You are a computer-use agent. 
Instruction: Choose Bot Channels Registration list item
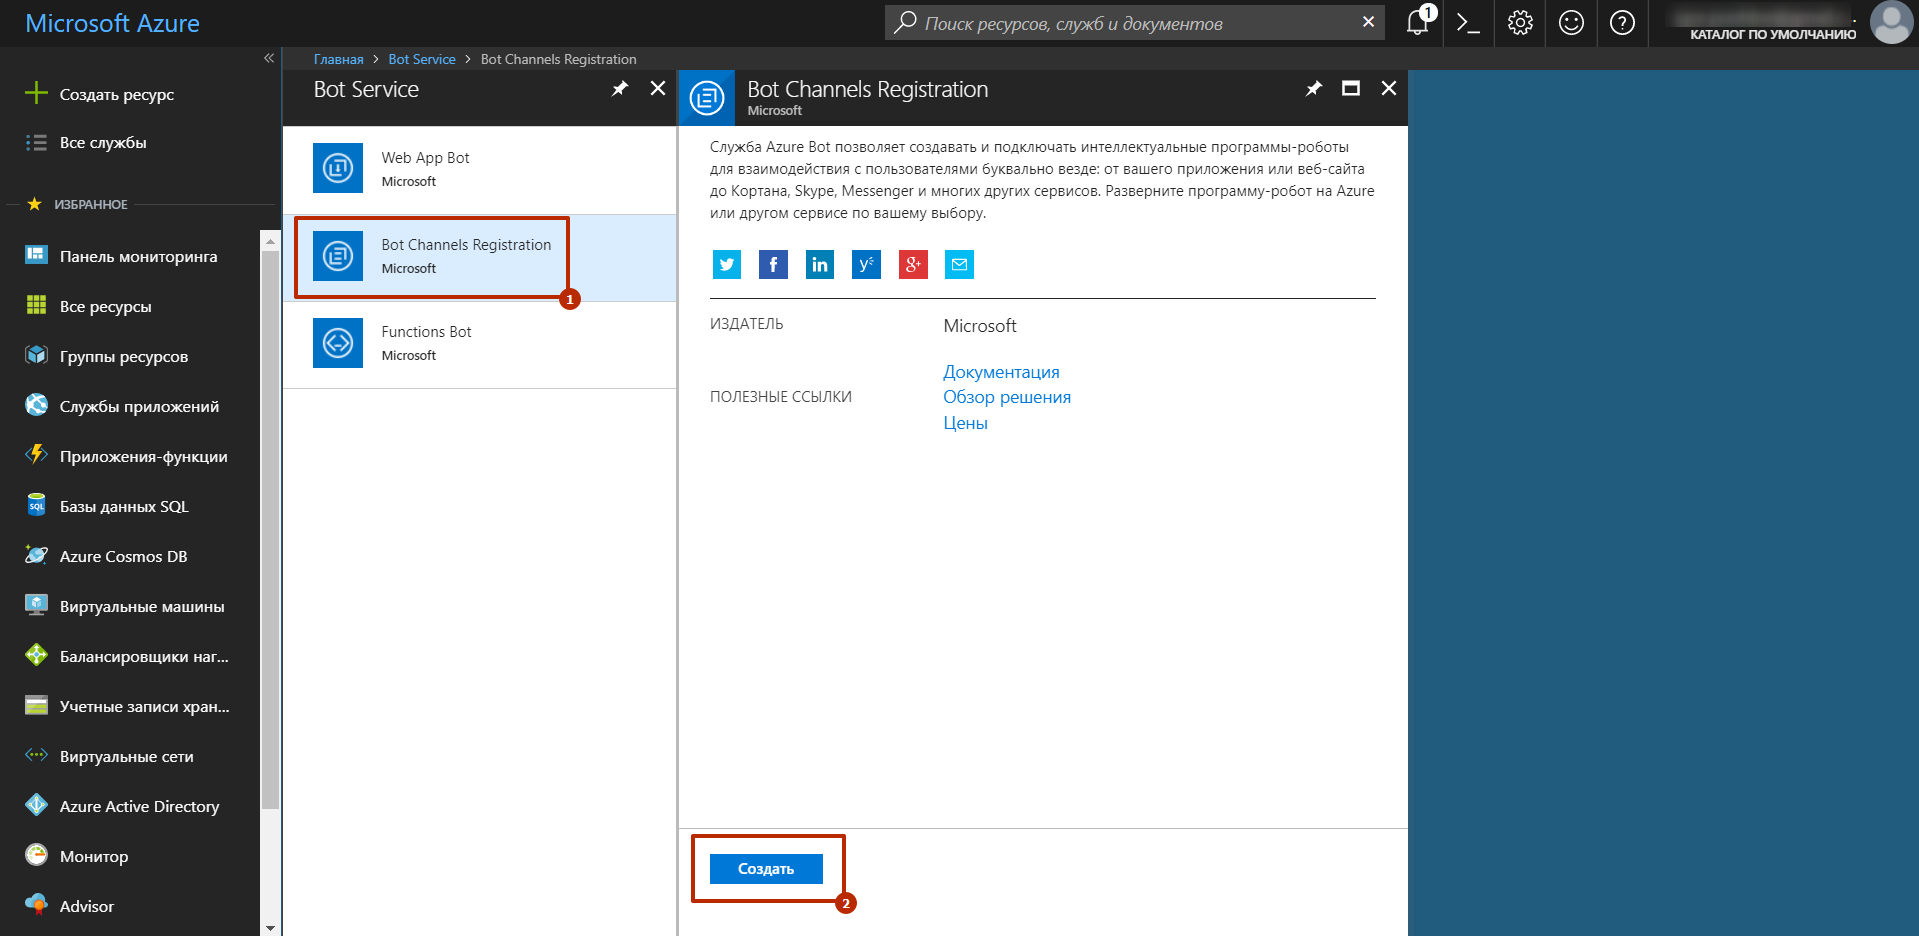coord(479,257)
